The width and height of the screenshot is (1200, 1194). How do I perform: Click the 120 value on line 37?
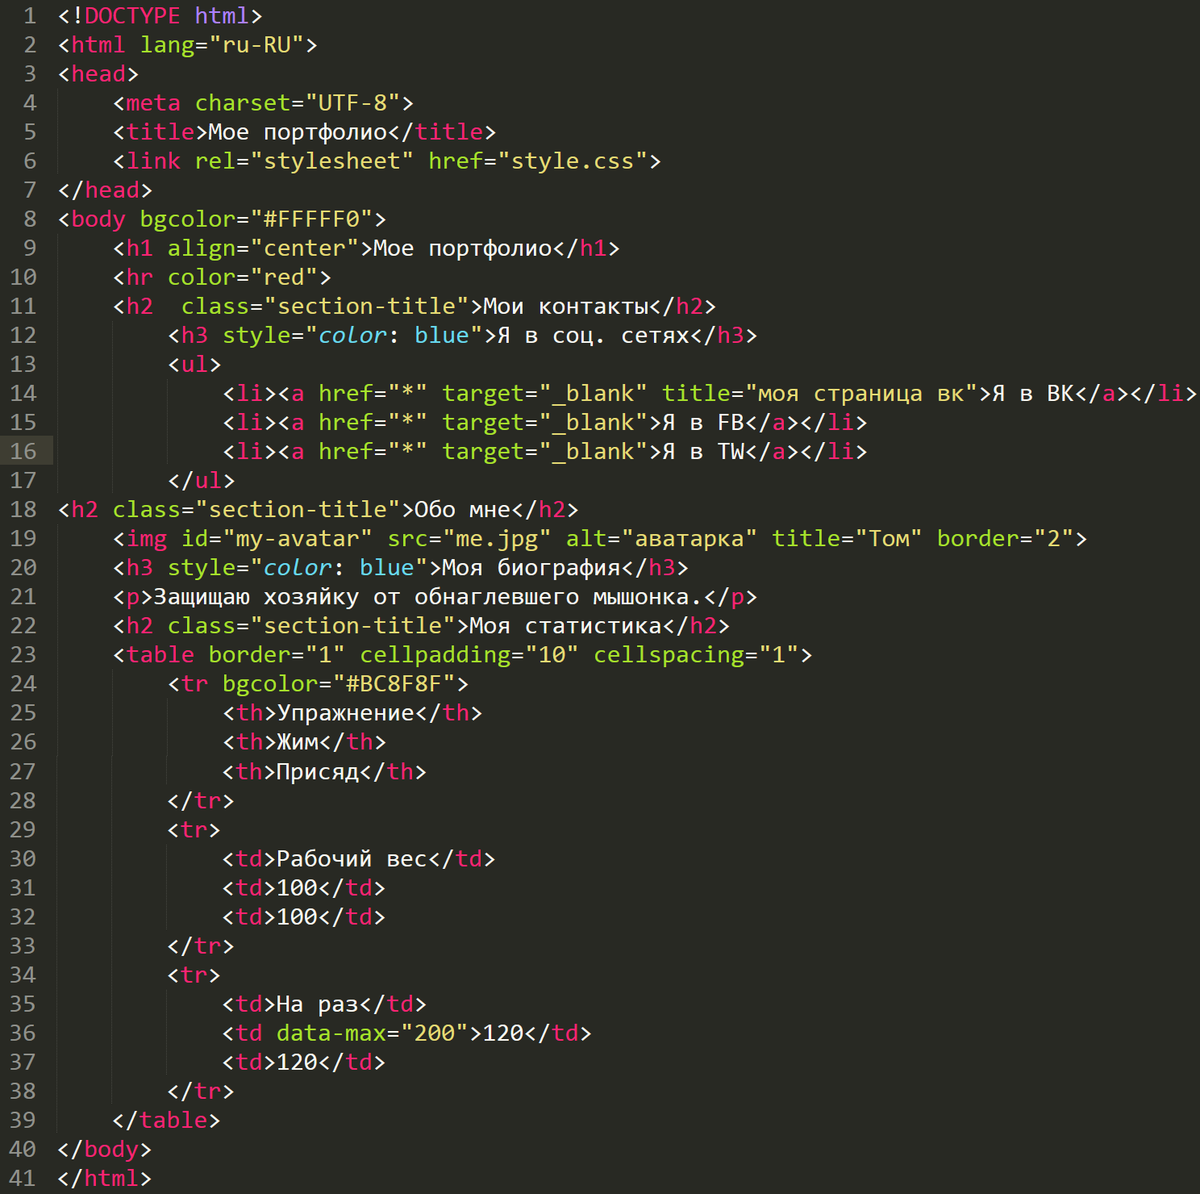point(298,1062)
